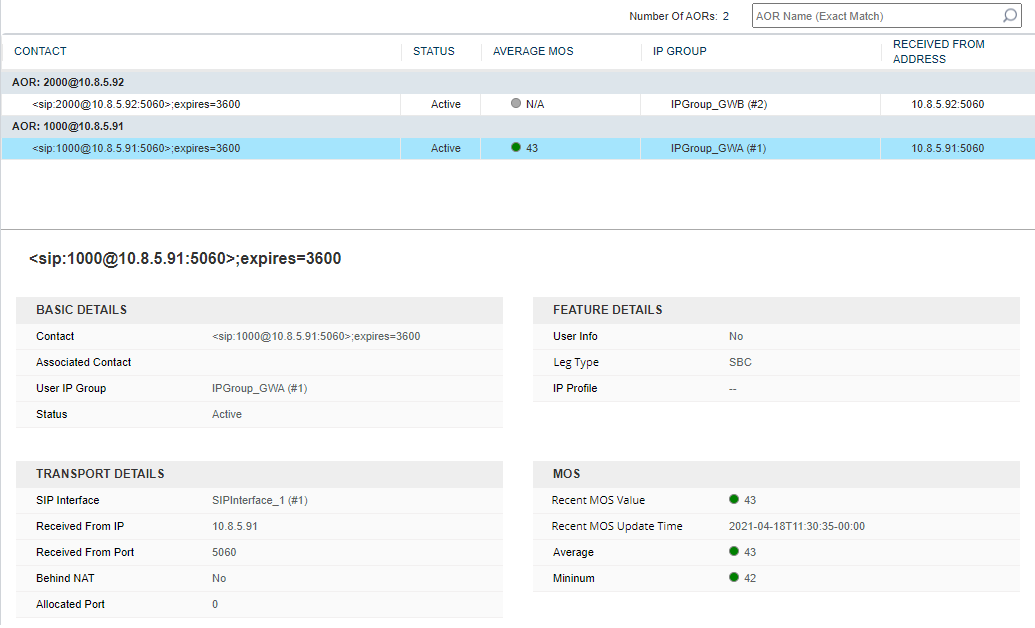Click the grey N/A MOS indicator dot
Screen dimensions: 1035x628
pyautogui.click(x=516, y=103)
